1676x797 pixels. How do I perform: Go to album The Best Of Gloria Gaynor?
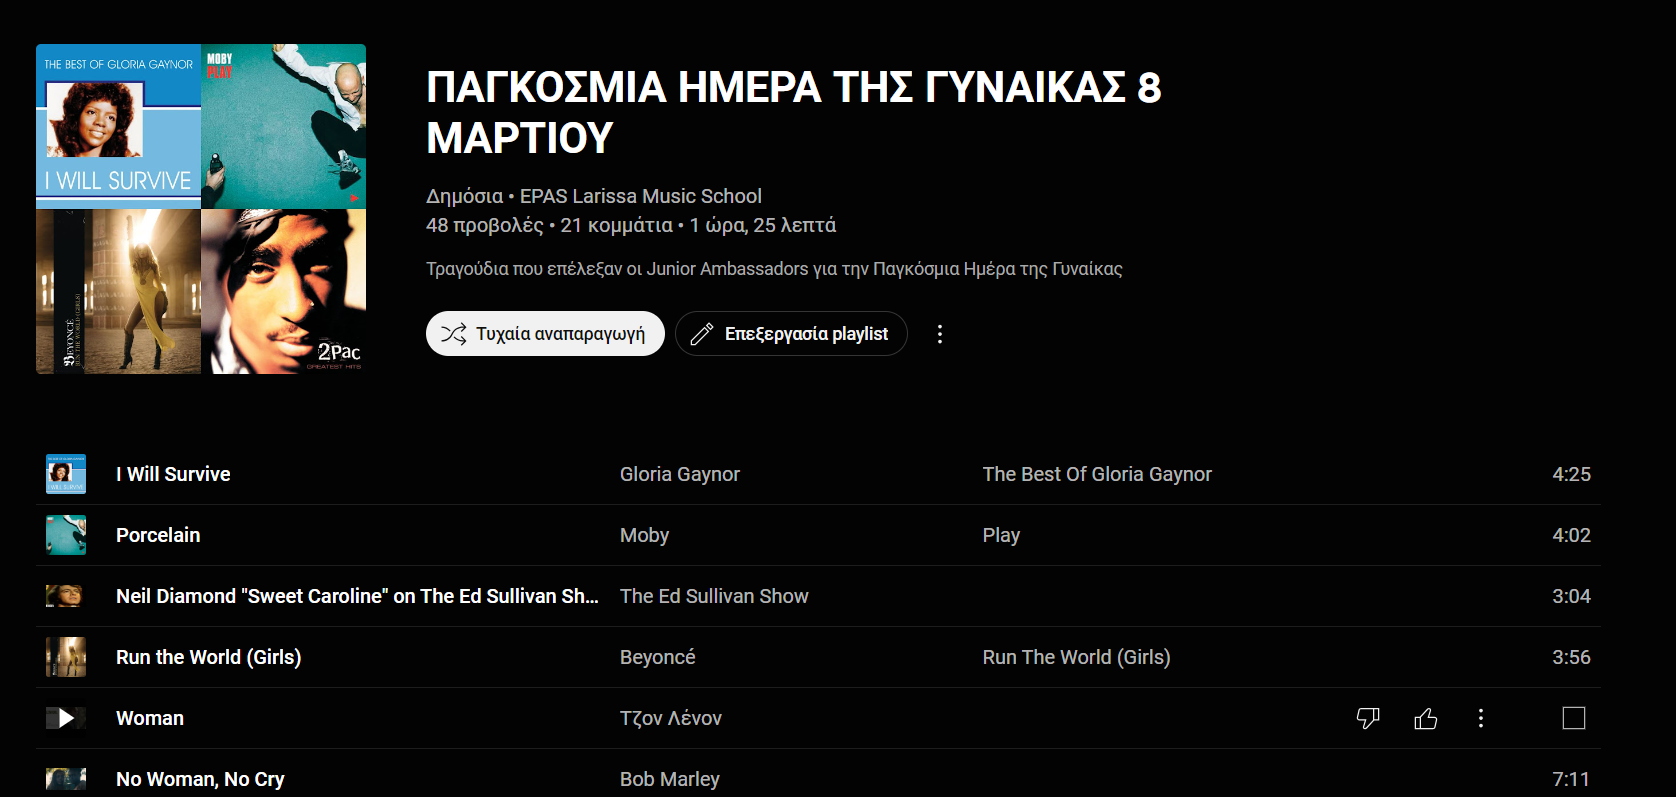pos(1097,474)
